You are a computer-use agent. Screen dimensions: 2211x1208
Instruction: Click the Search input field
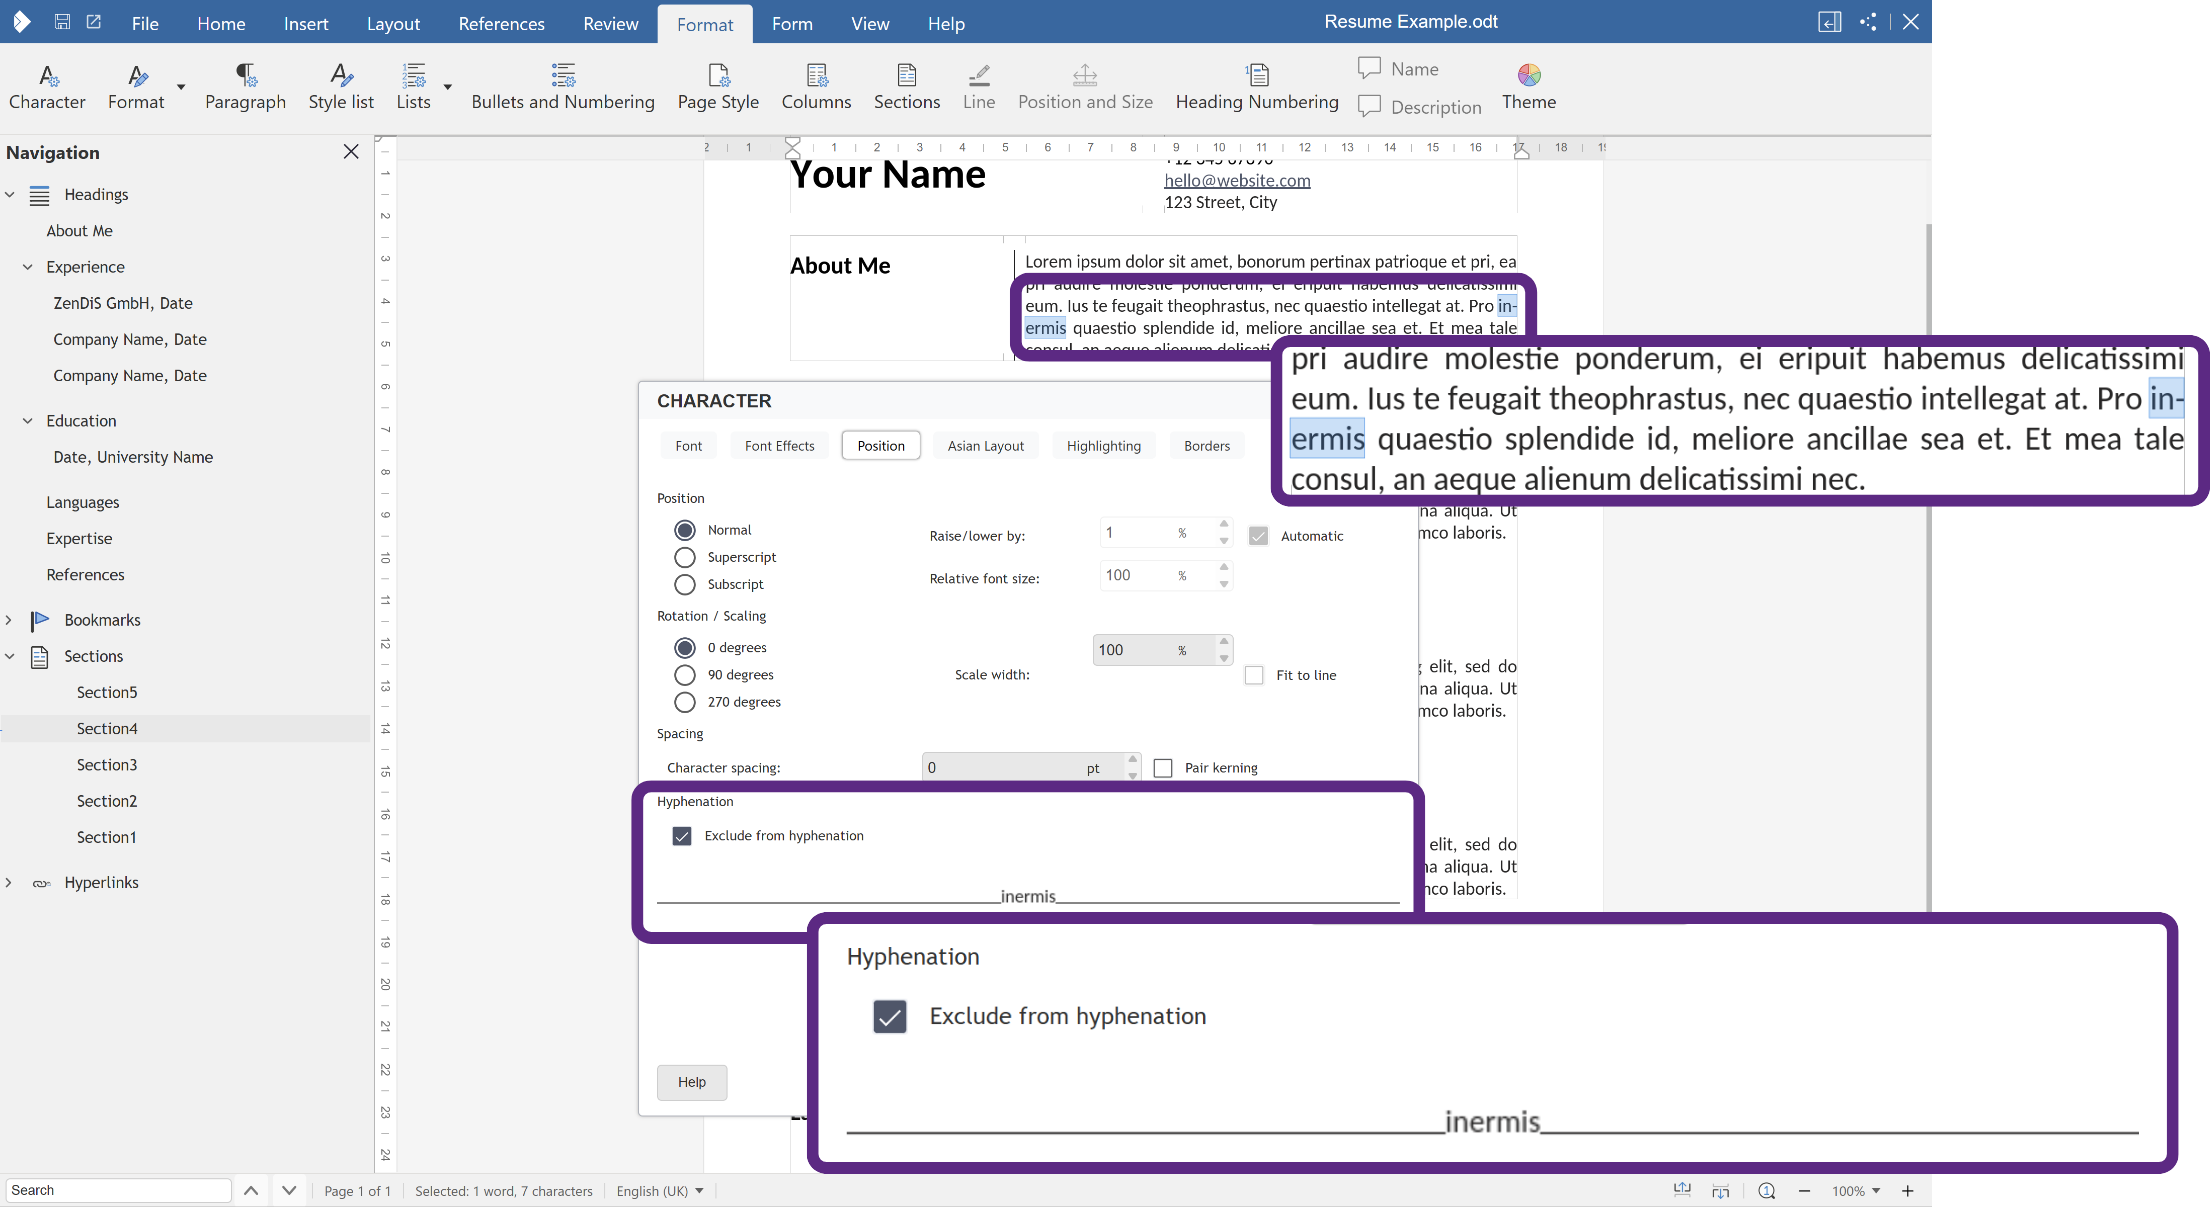click(119, 1190)
